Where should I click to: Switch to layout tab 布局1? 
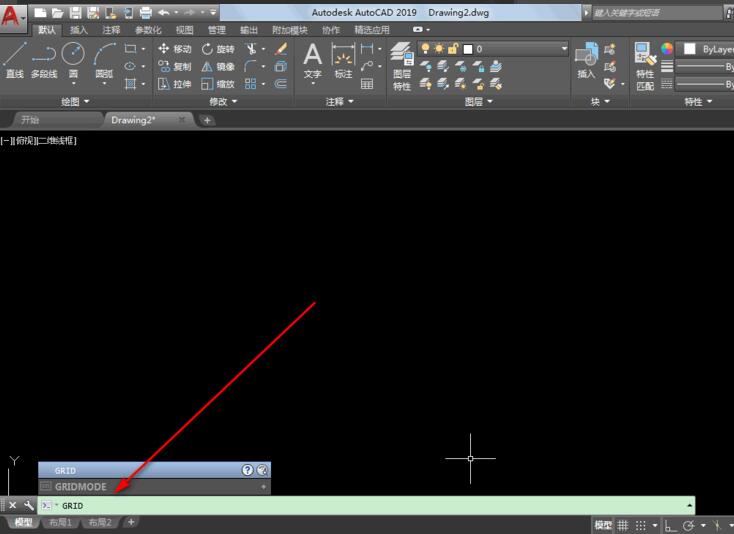60,522
